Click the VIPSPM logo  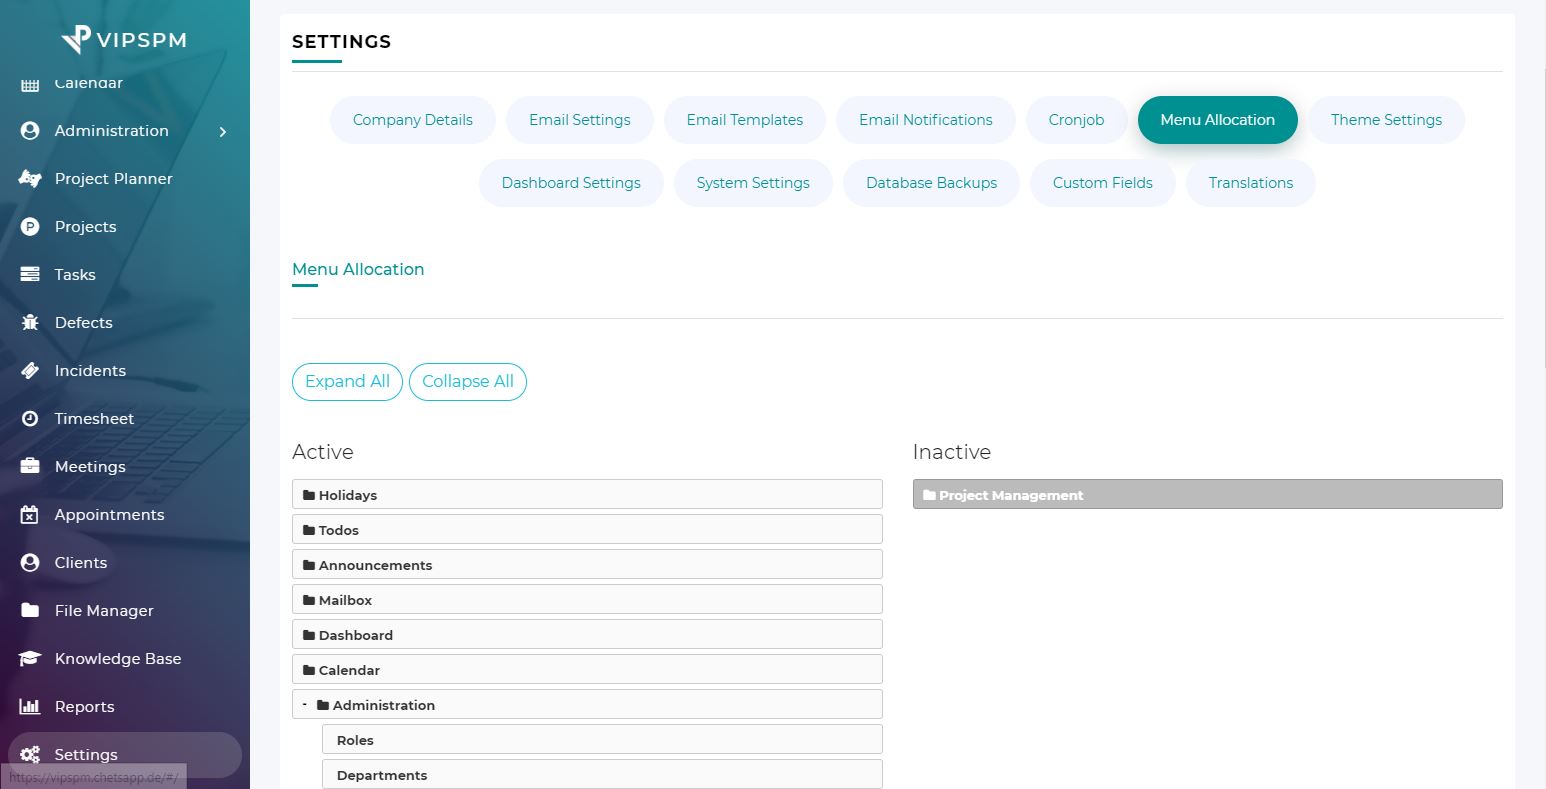pyautogui.click(x=124, y=39)
